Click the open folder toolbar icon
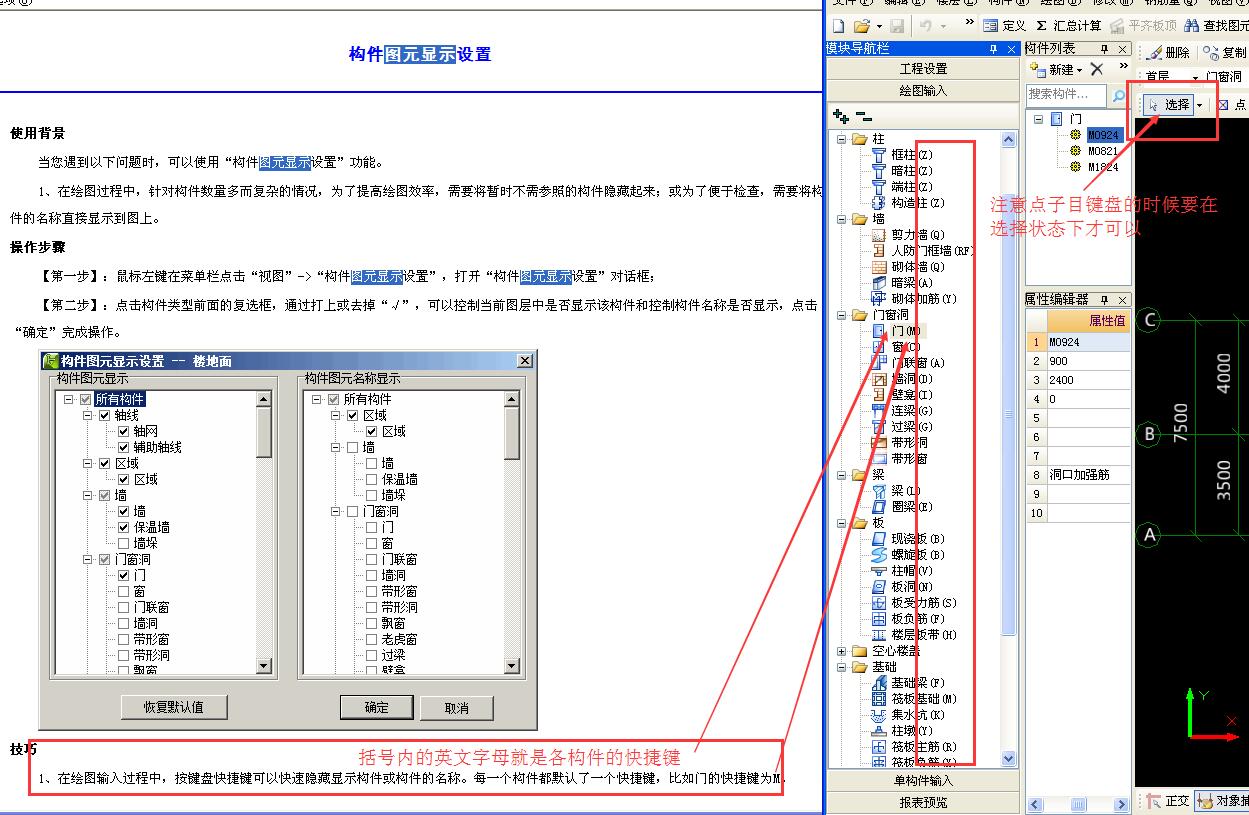 (x=861, y=26)
